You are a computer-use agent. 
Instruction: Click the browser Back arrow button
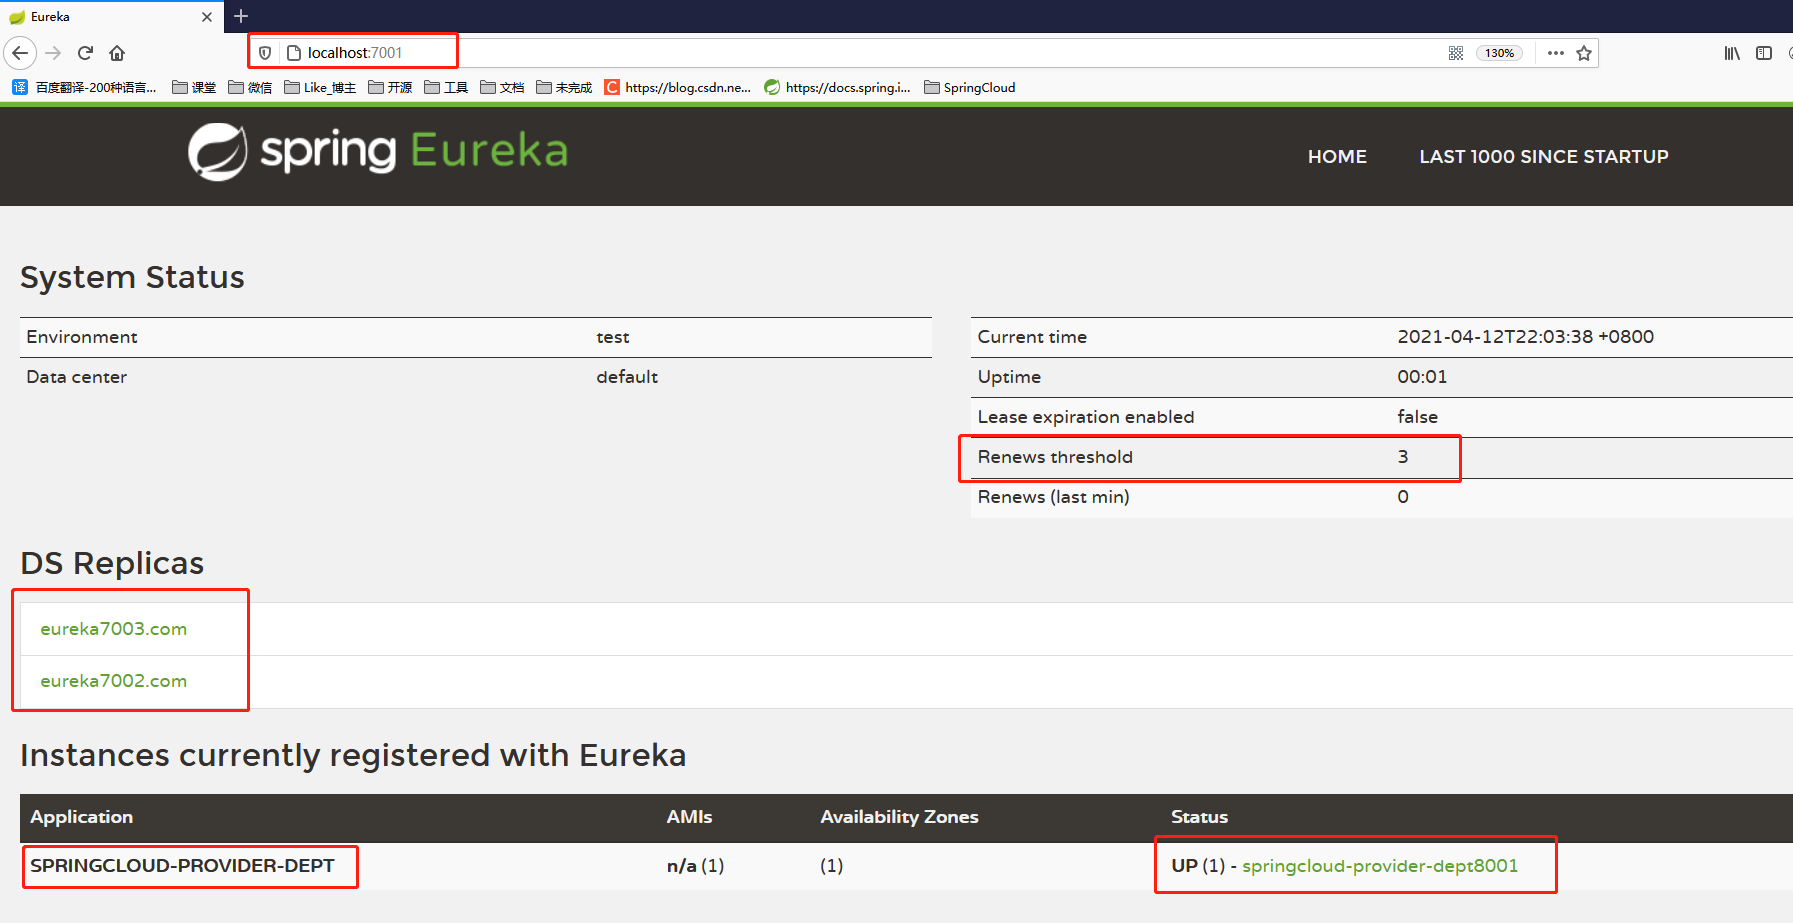(x=20, y=53)
